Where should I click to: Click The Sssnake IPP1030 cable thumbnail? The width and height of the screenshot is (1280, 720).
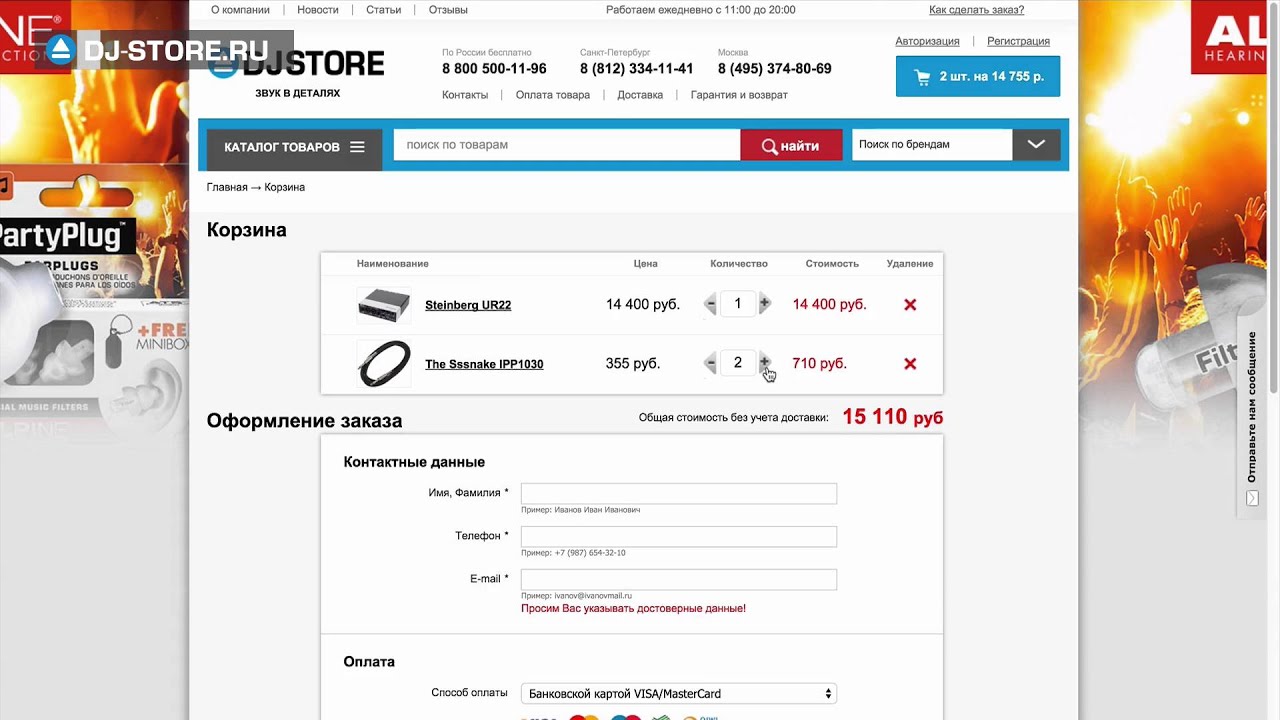[384, 363]
